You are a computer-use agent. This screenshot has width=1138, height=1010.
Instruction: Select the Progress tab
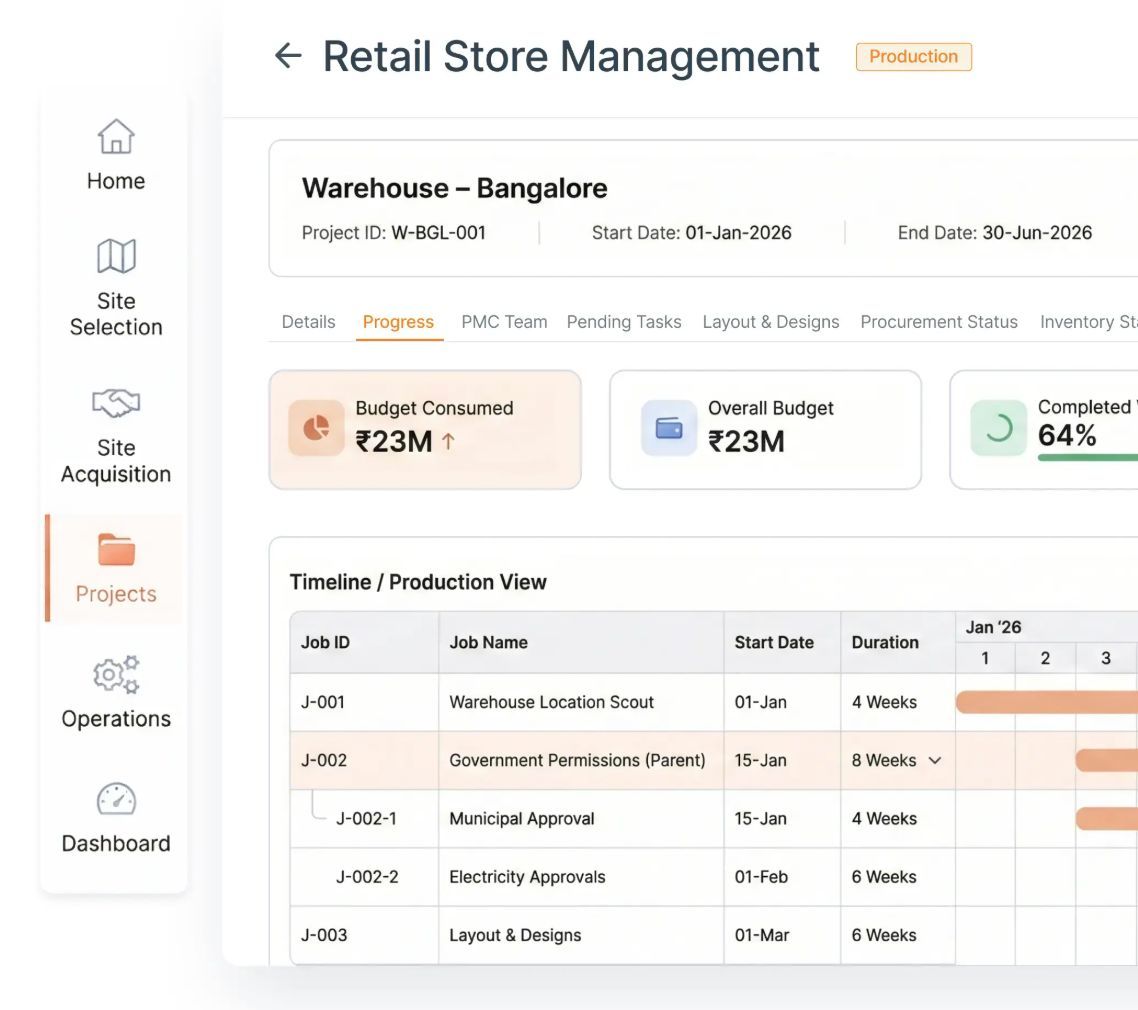click(x=398, y=321)
